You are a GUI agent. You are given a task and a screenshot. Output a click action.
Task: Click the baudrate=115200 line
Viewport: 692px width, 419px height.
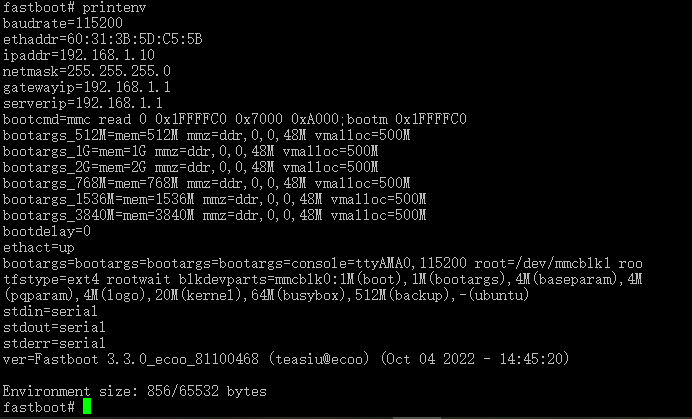[x=63, y=23]
